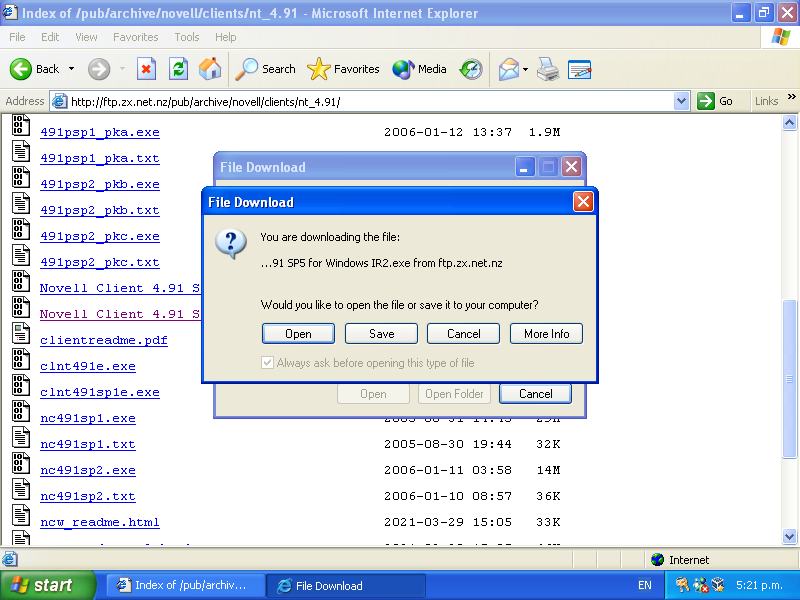Open the Address bar dropdown list
The width and height of the screenshot is (800, 600).
click(681, 101)
